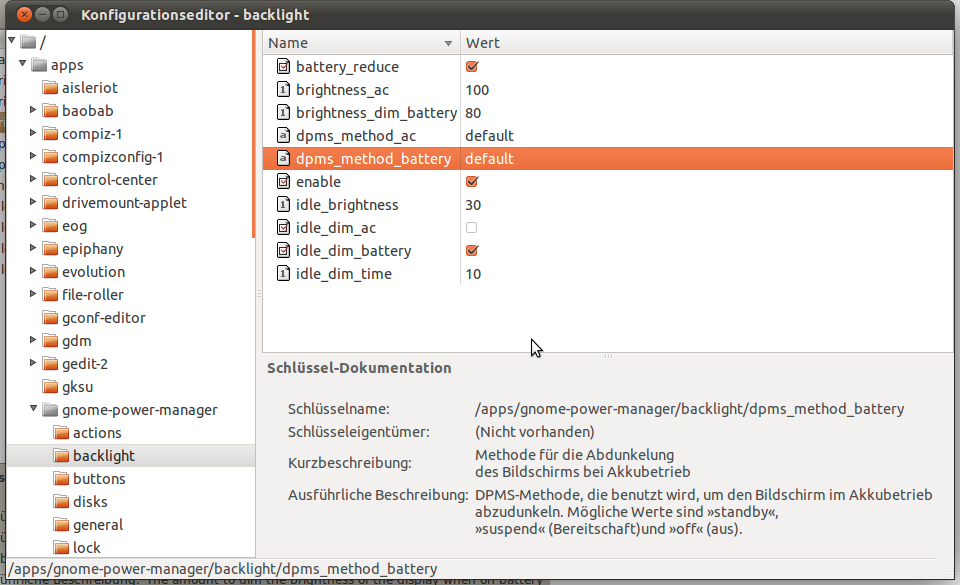Click the battery_reduce key type icon
The width and height of the screenshot is (960, 585).
click(283, 66)
